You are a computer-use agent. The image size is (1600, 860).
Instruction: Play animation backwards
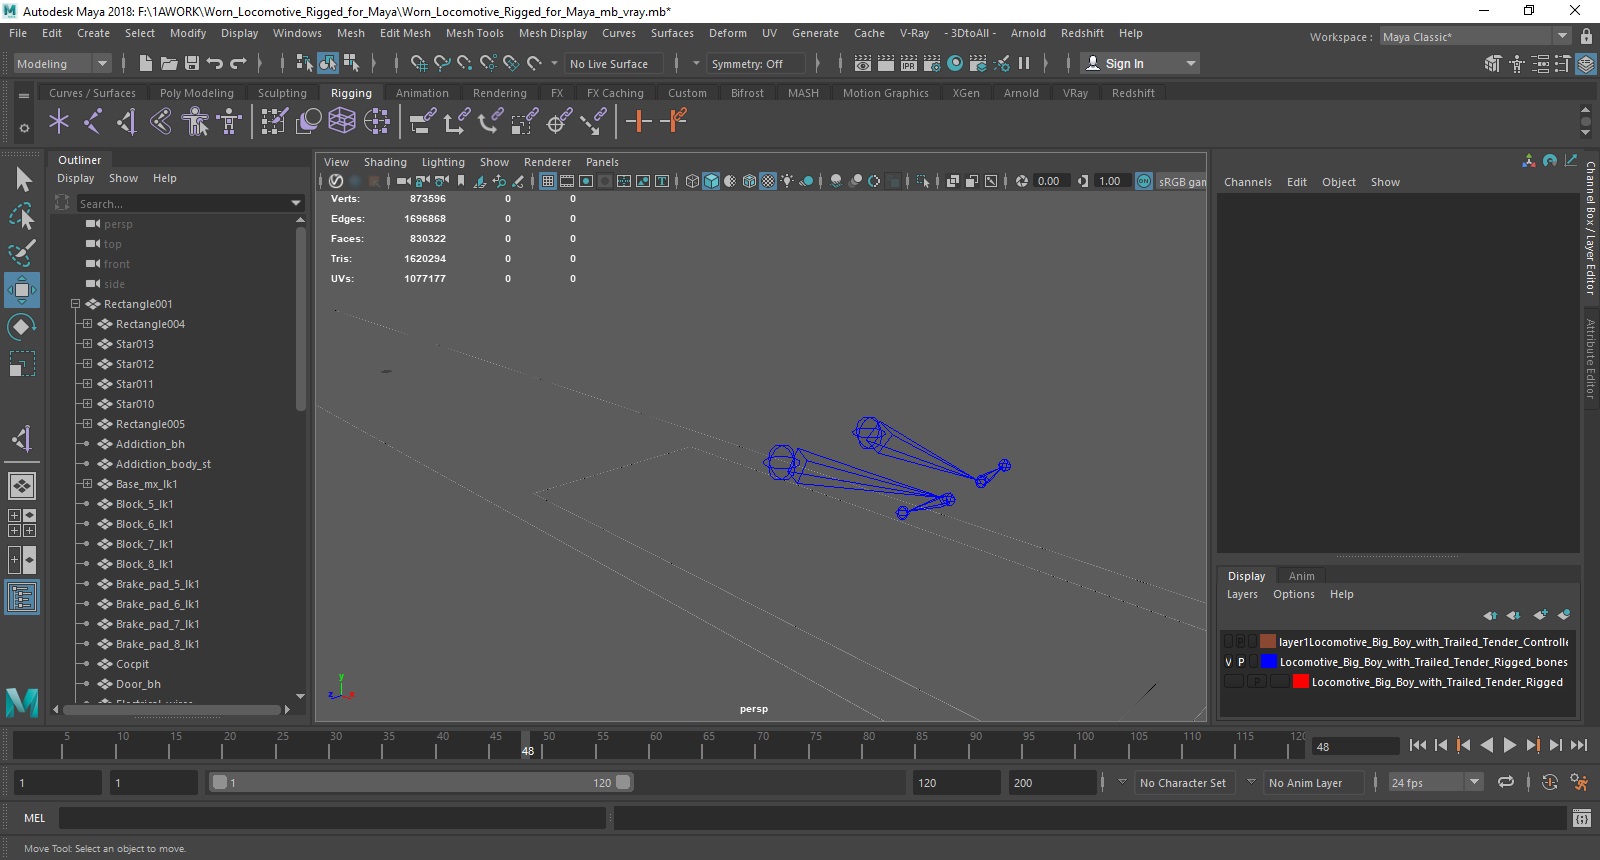pyautogui.click(x=1487, y=745)
